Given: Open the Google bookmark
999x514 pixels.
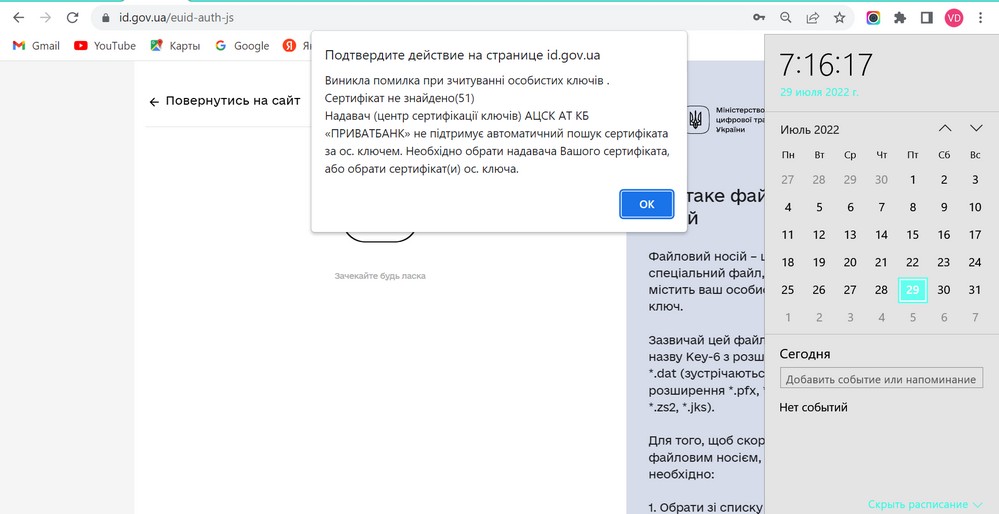Looking at the screenshot, I should click(242, 46).
